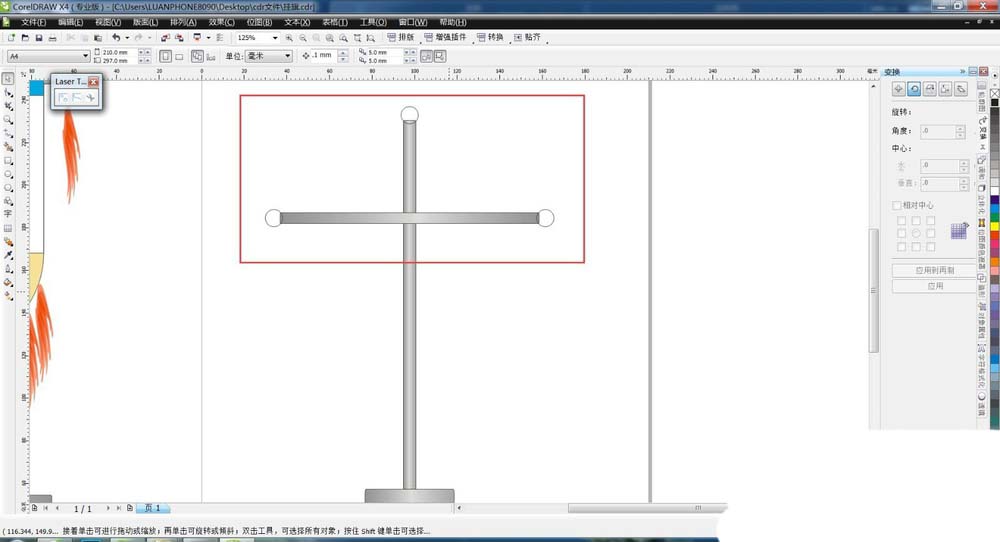Select the Fill tool
Image resolution: width=1000 pixels, height=542 pixels.
tap(8, 282)
